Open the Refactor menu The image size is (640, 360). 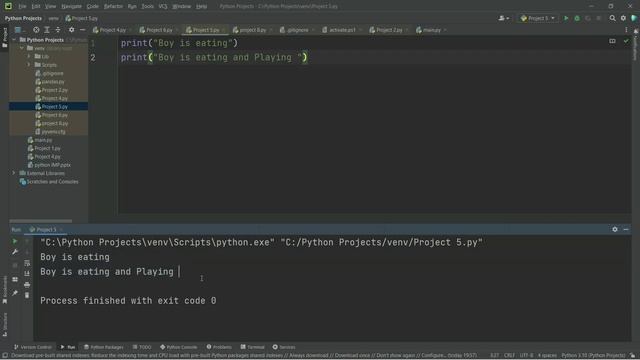tap(113, 6)
